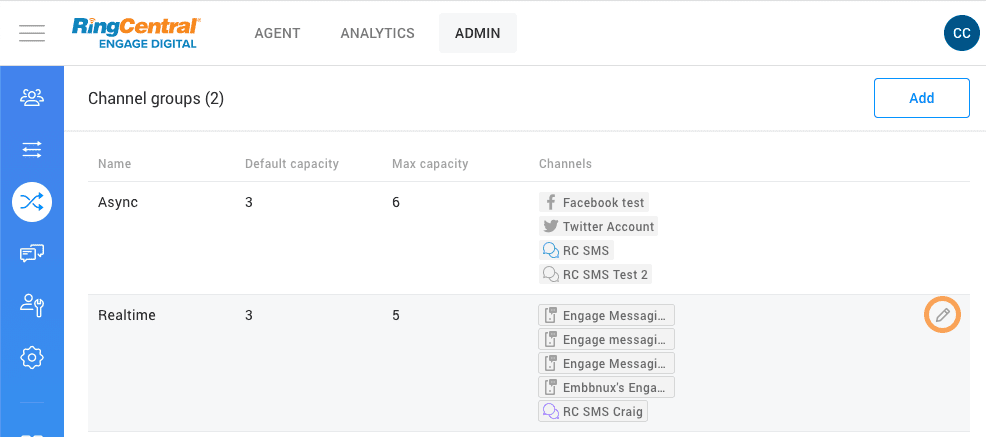
Task: Click the RingCentral Engage Digital logo
Action: [x=136, y=33]
